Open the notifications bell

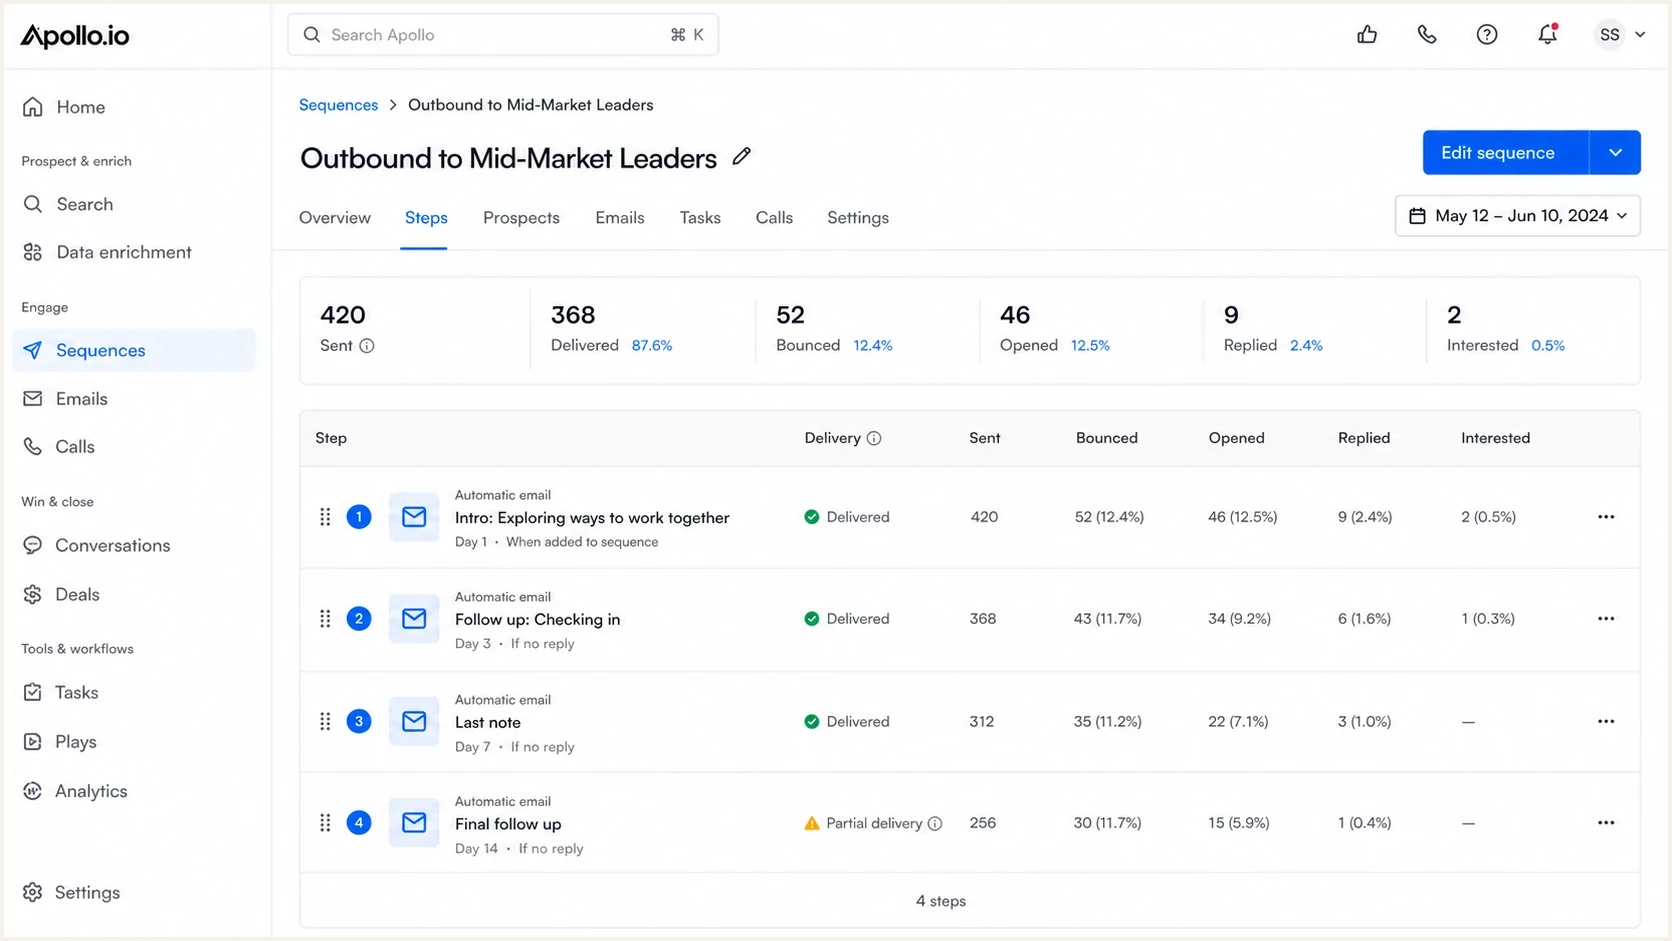click(1548, 34)
